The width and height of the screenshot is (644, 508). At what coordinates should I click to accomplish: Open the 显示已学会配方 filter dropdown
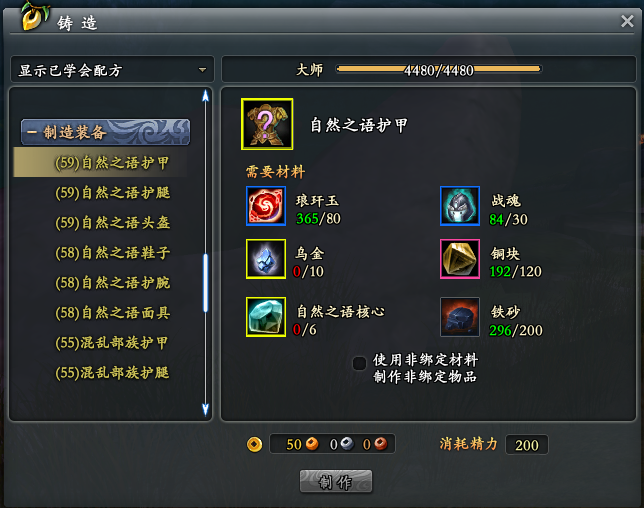point(112,70)
